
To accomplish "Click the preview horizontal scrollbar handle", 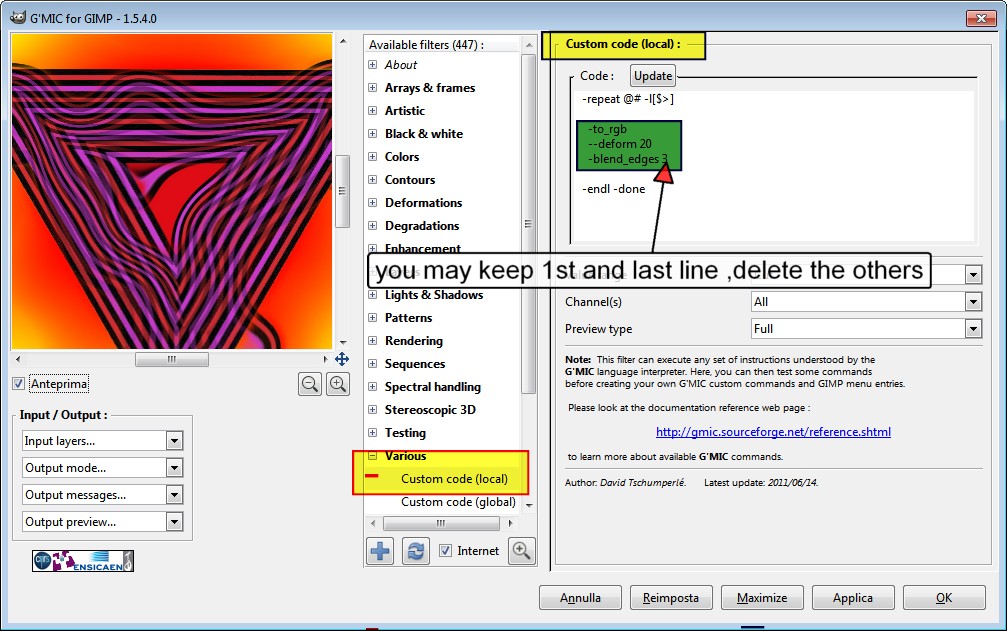I will pos(171,359).
